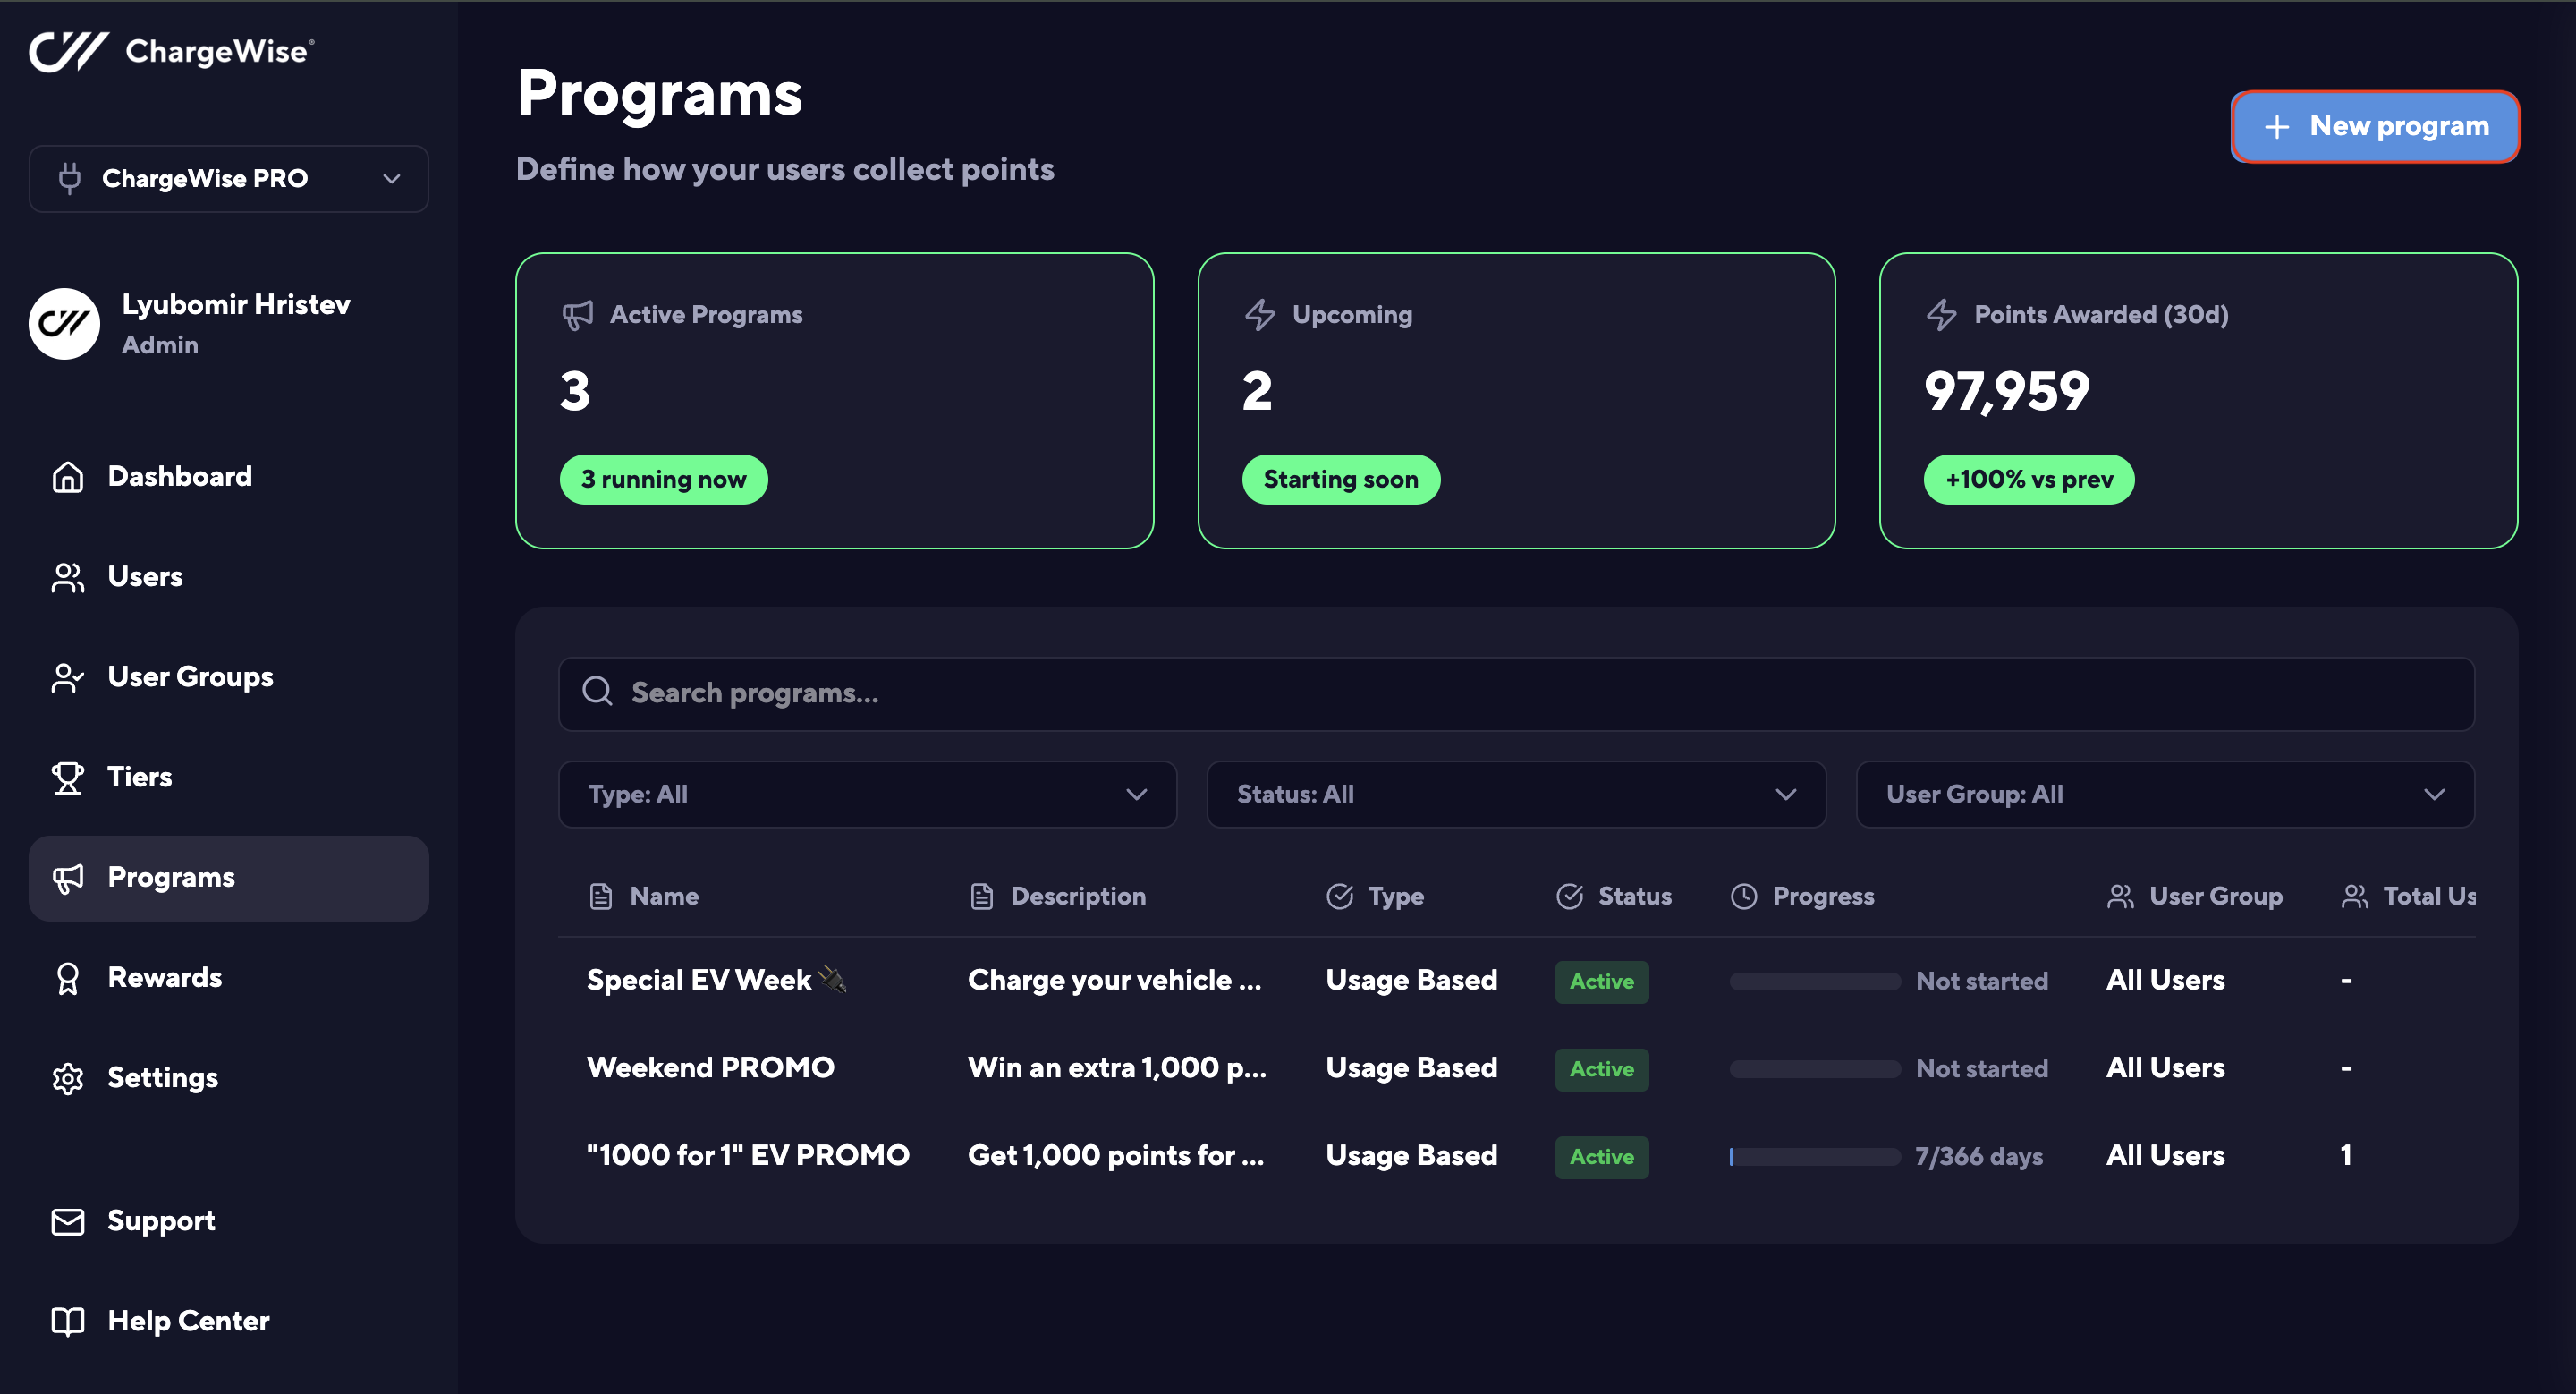This screenshot has width=2576, height=1394.
Task: Click the New program button
Action: point(2374,126)
